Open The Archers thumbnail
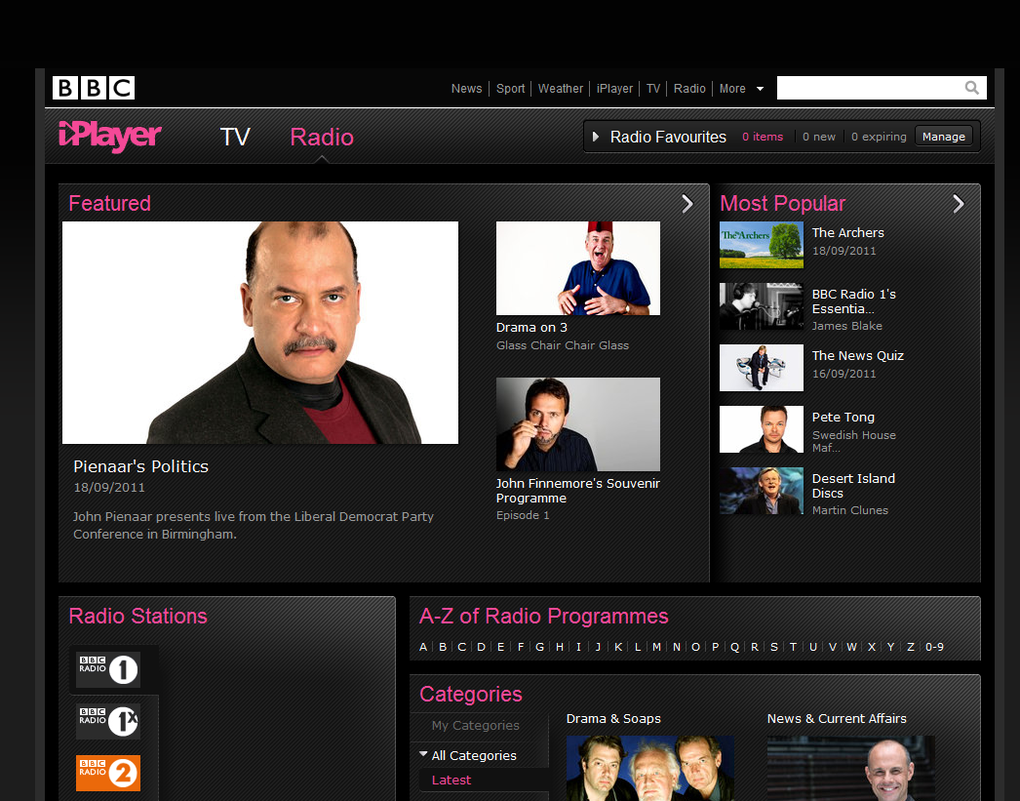1020x801 pixels. click(x=761, y=245)
